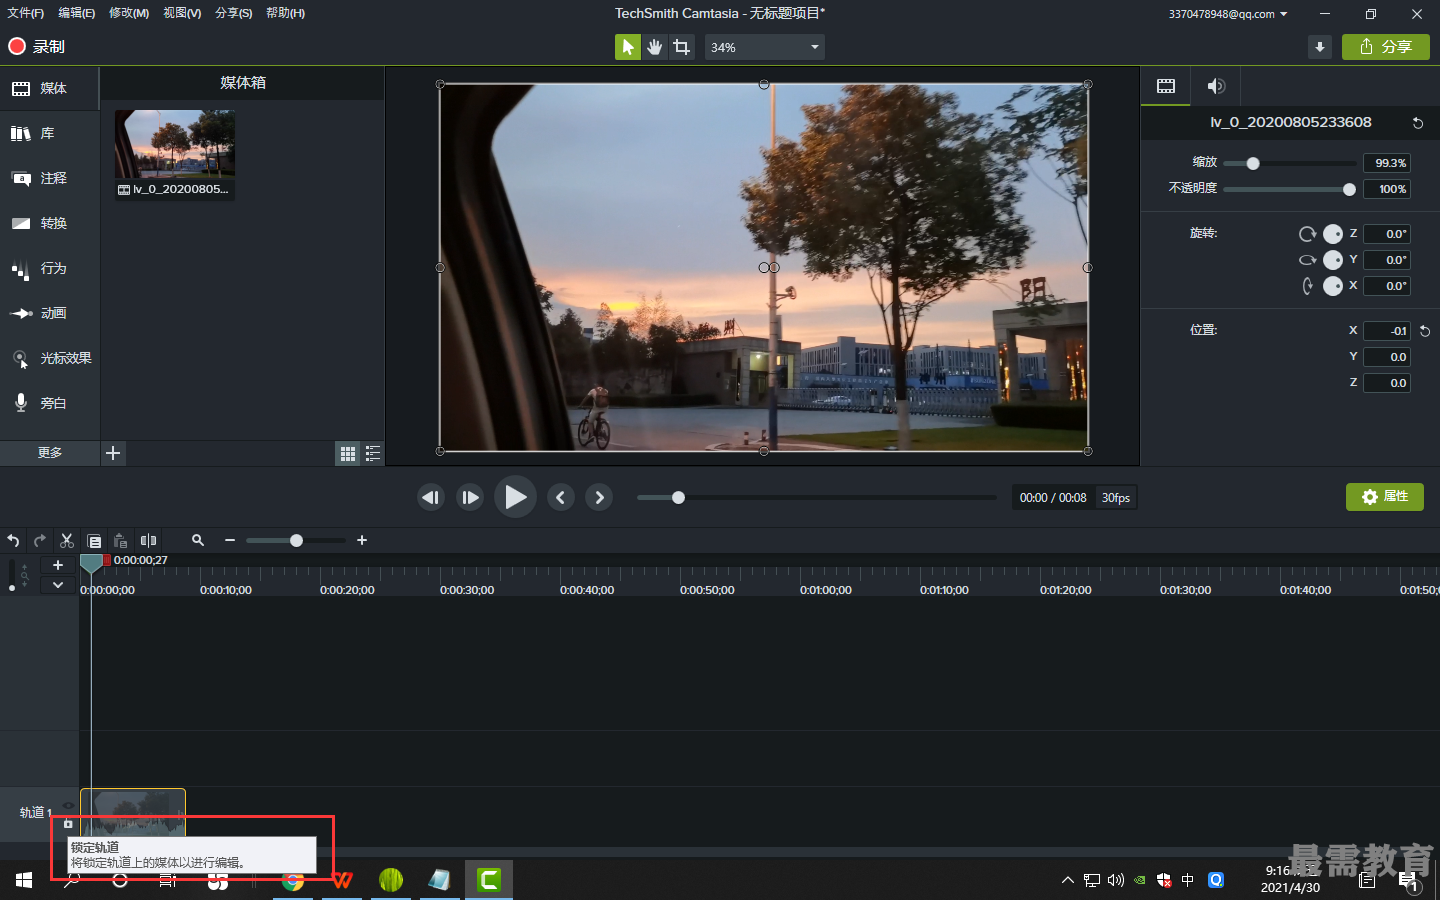Click the 30fps frame rate label

[x=1116, y=498]
